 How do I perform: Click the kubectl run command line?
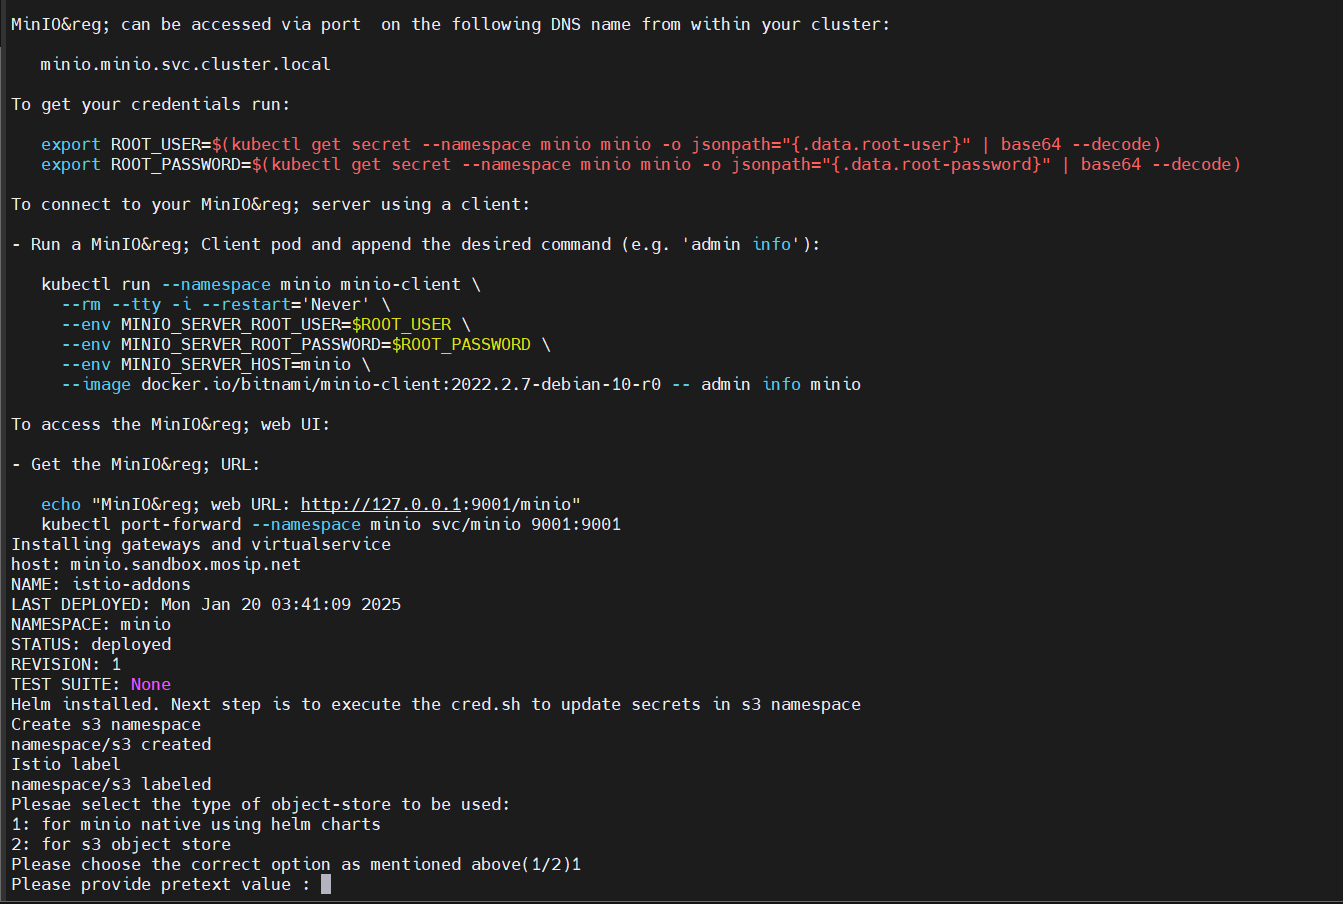coord(260,284)
